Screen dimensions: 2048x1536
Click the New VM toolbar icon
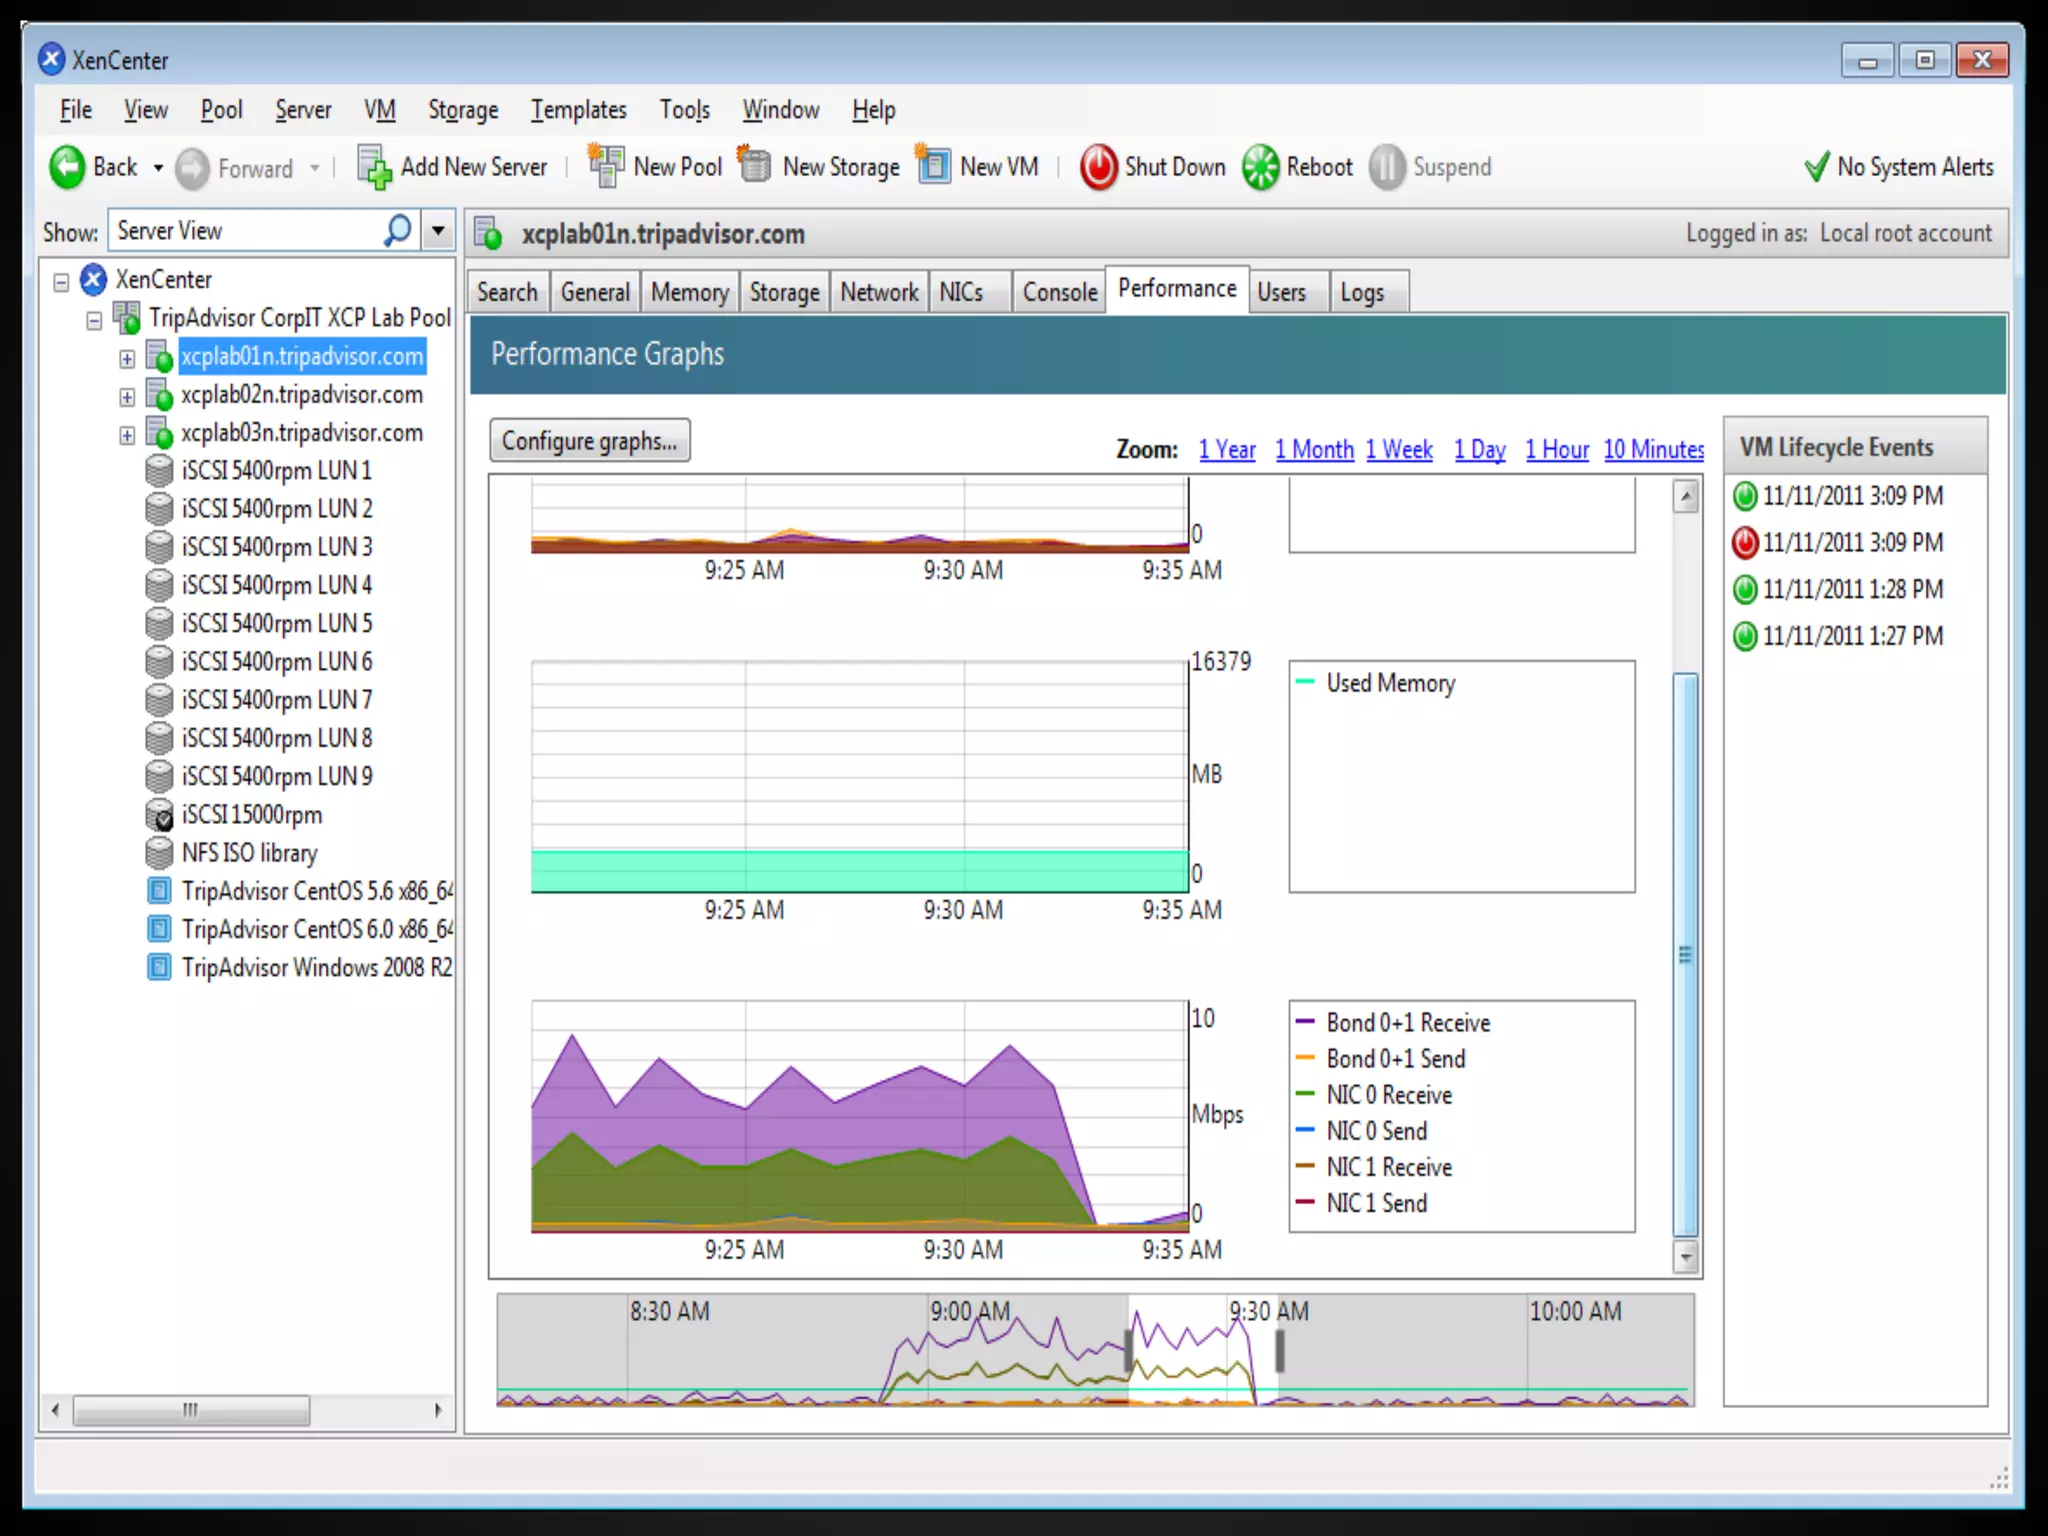[x=933, y=166]
